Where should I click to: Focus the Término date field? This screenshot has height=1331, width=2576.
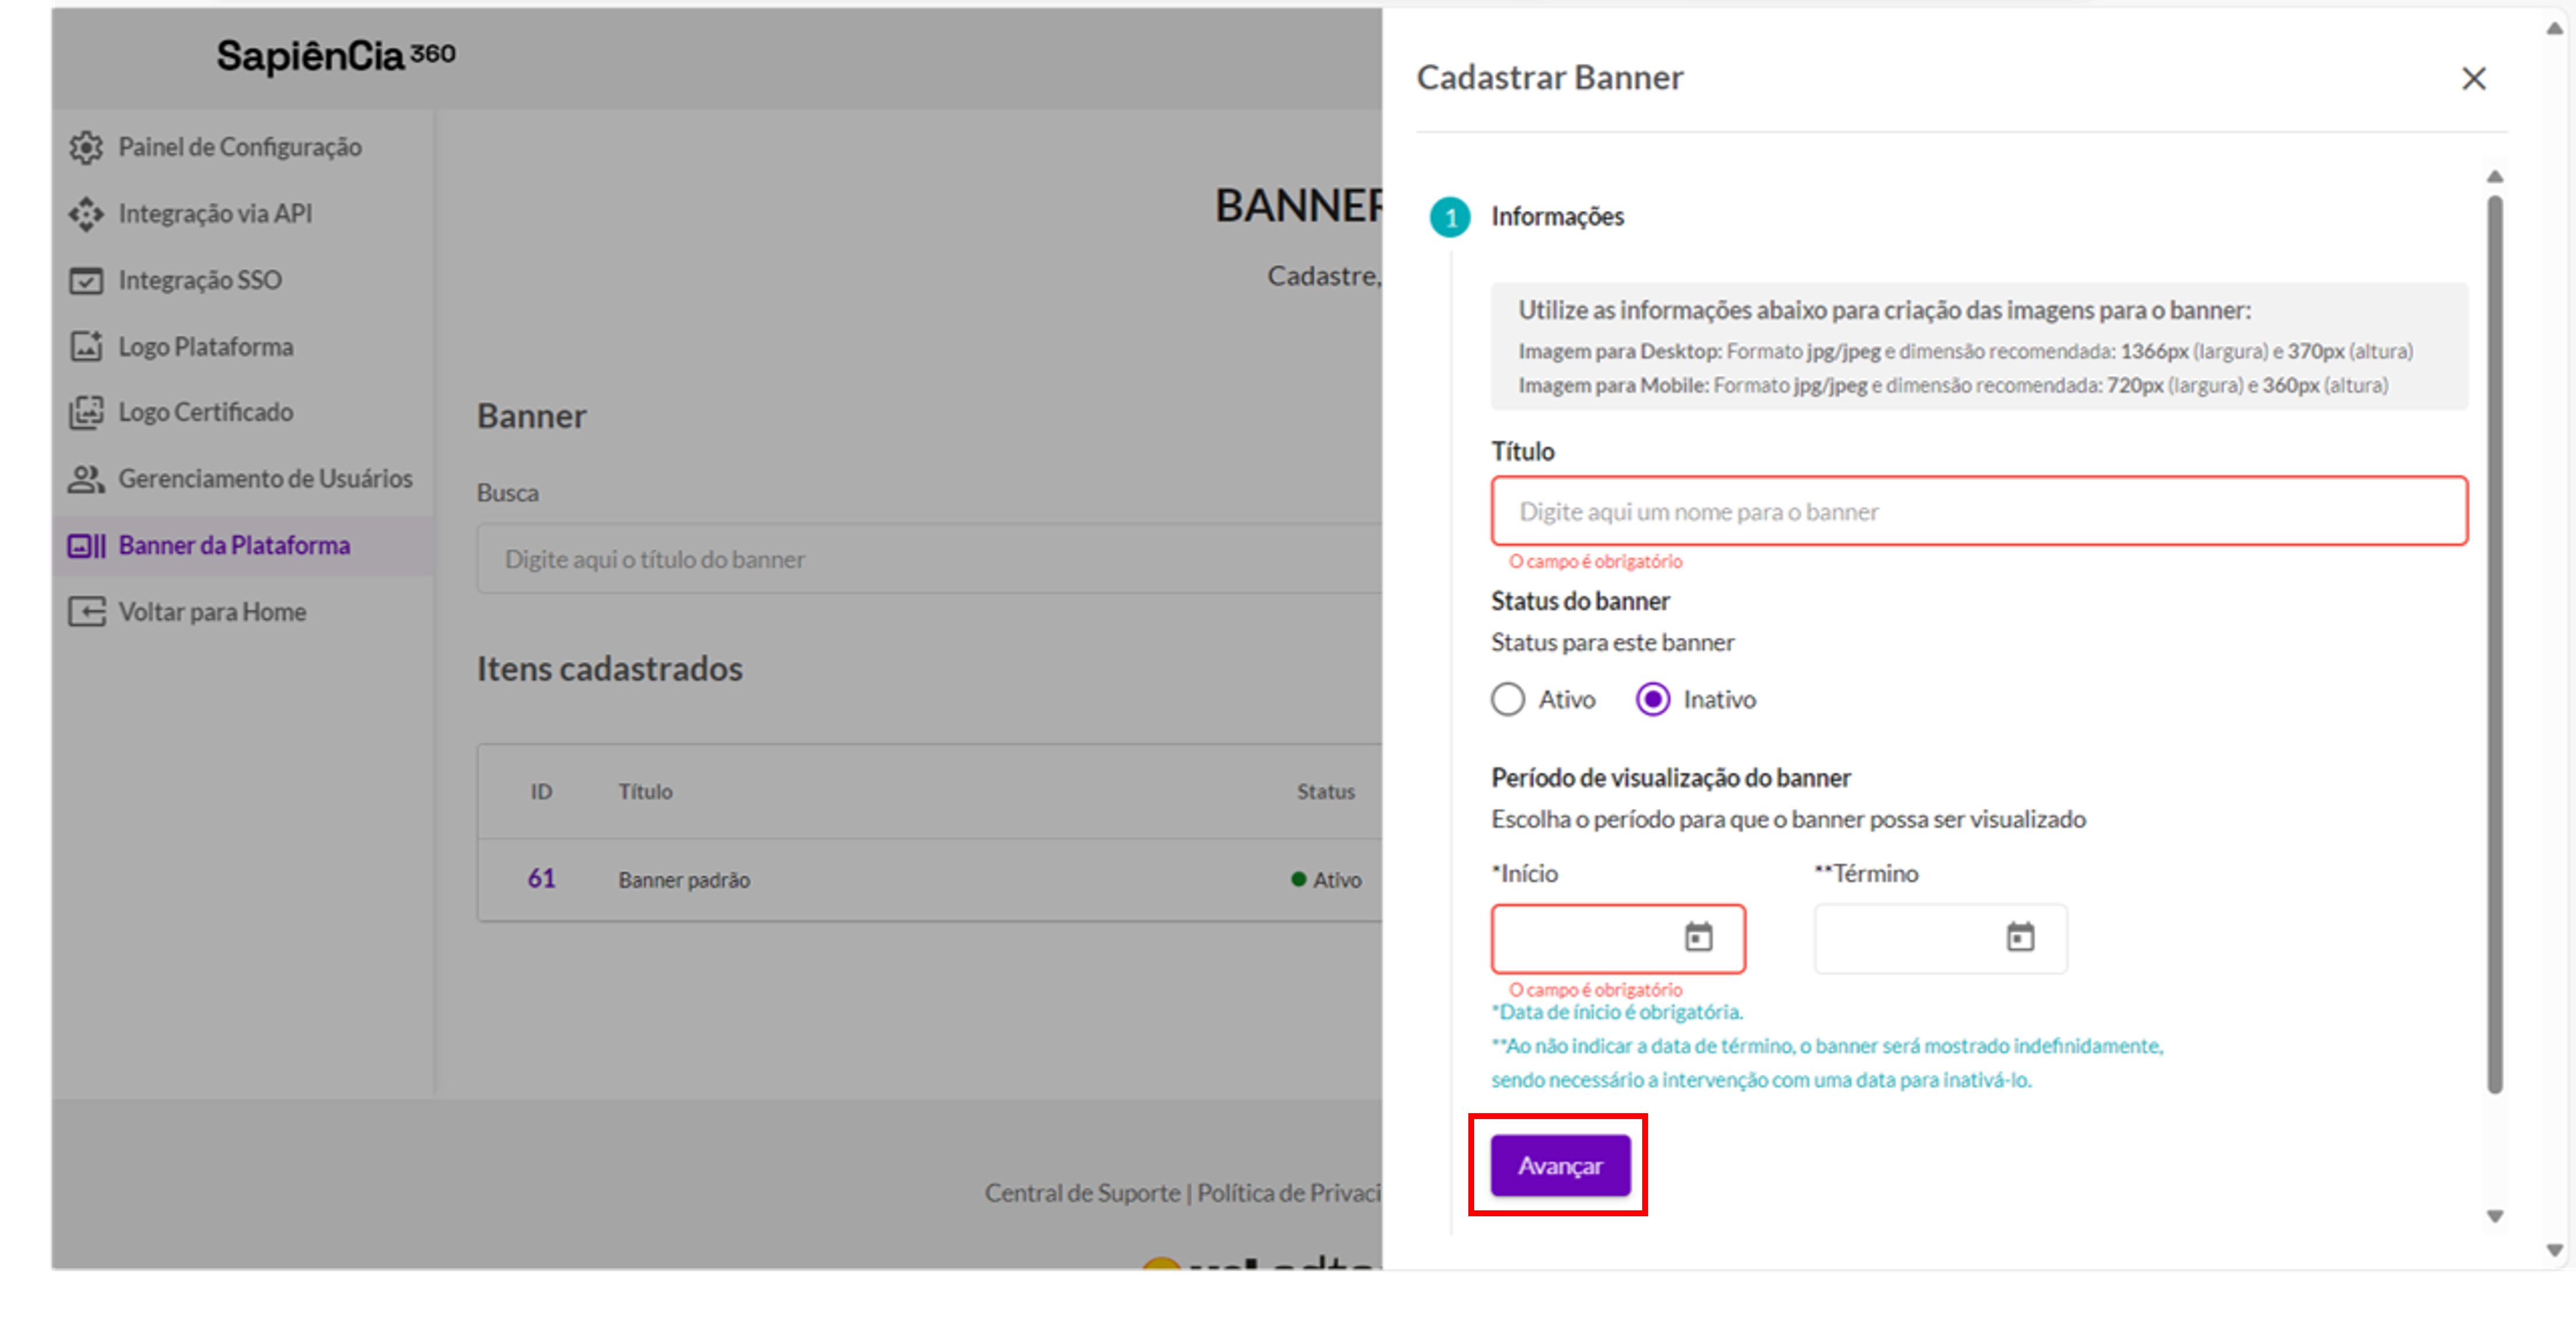[1940, 939]
